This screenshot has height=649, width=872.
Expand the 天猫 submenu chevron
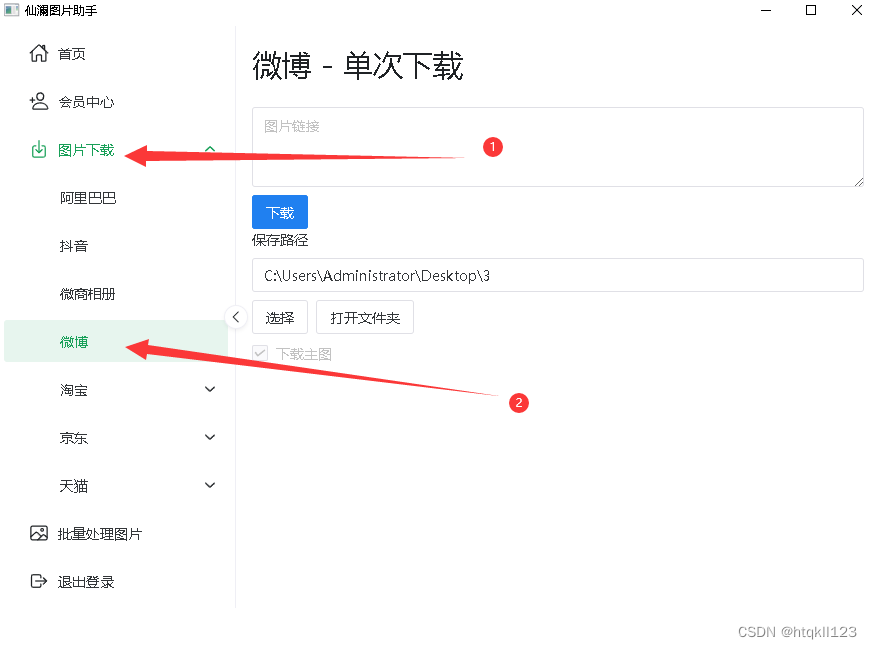(x=210, y=485)
